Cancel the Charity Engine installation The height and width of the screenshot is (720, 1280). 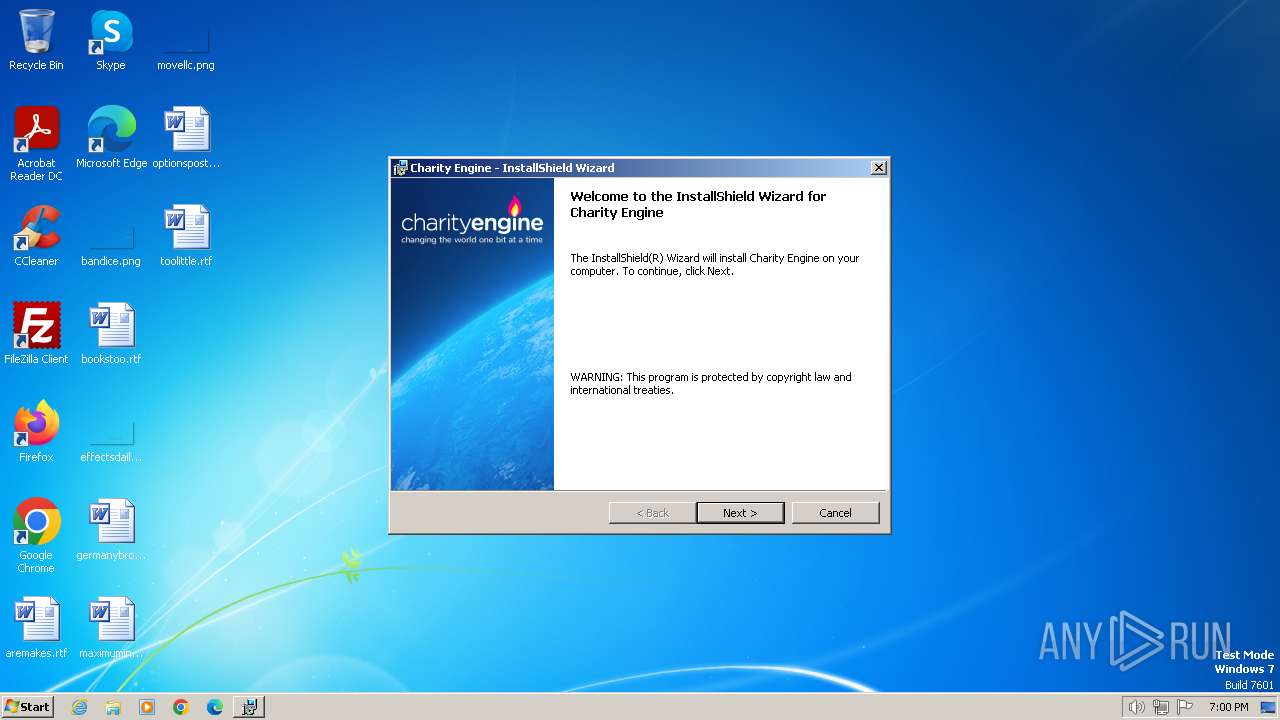pos(835,513)
